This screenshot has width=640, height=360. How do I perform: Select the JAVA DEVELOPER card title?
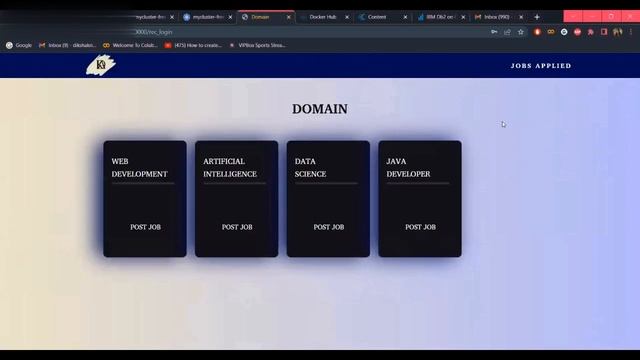[408, 167]
